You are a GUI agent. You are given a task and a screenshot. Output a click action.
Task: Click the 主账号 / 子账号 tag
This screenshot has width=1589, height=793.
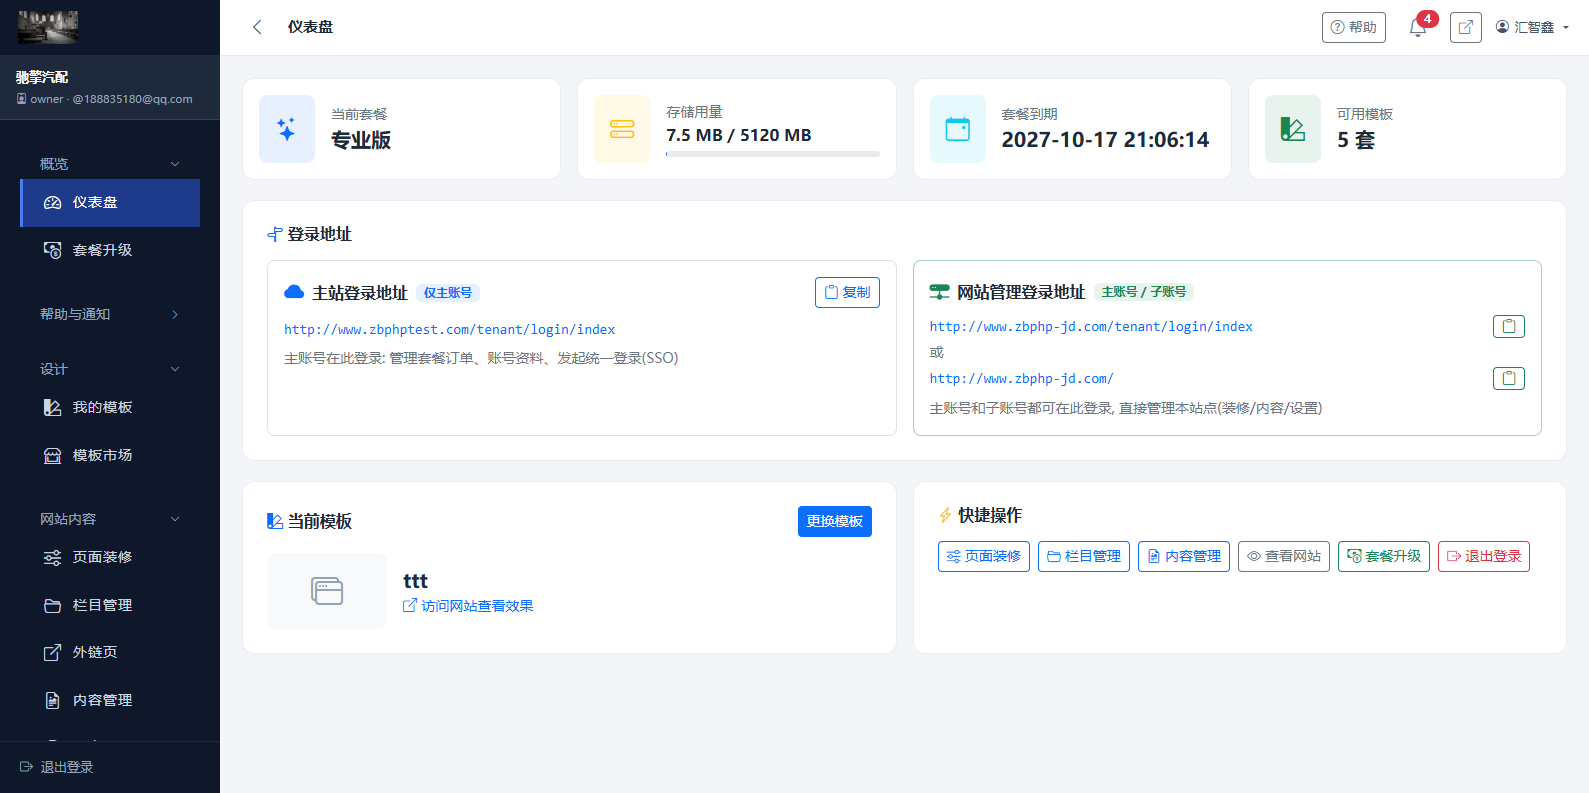pyautogui.click(x=1144, y=292)
